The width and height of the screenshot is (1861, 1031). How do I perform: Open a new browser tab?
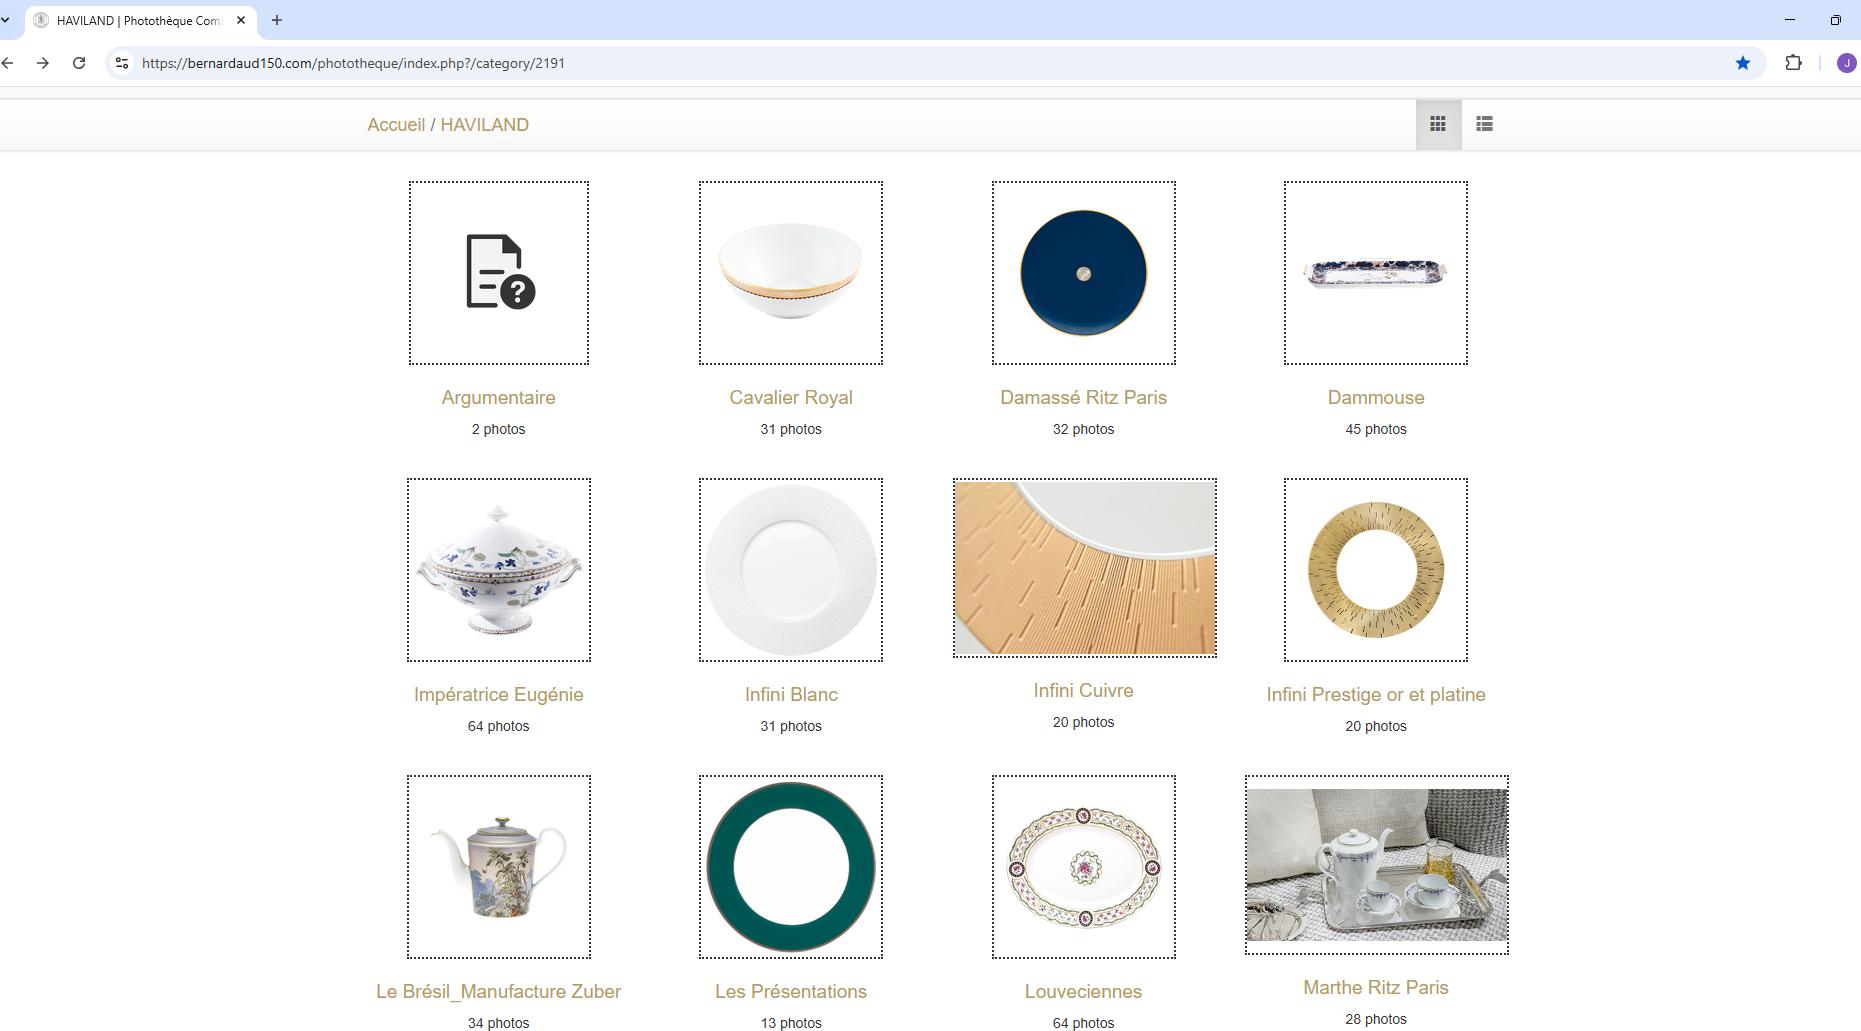click(277, 20)
